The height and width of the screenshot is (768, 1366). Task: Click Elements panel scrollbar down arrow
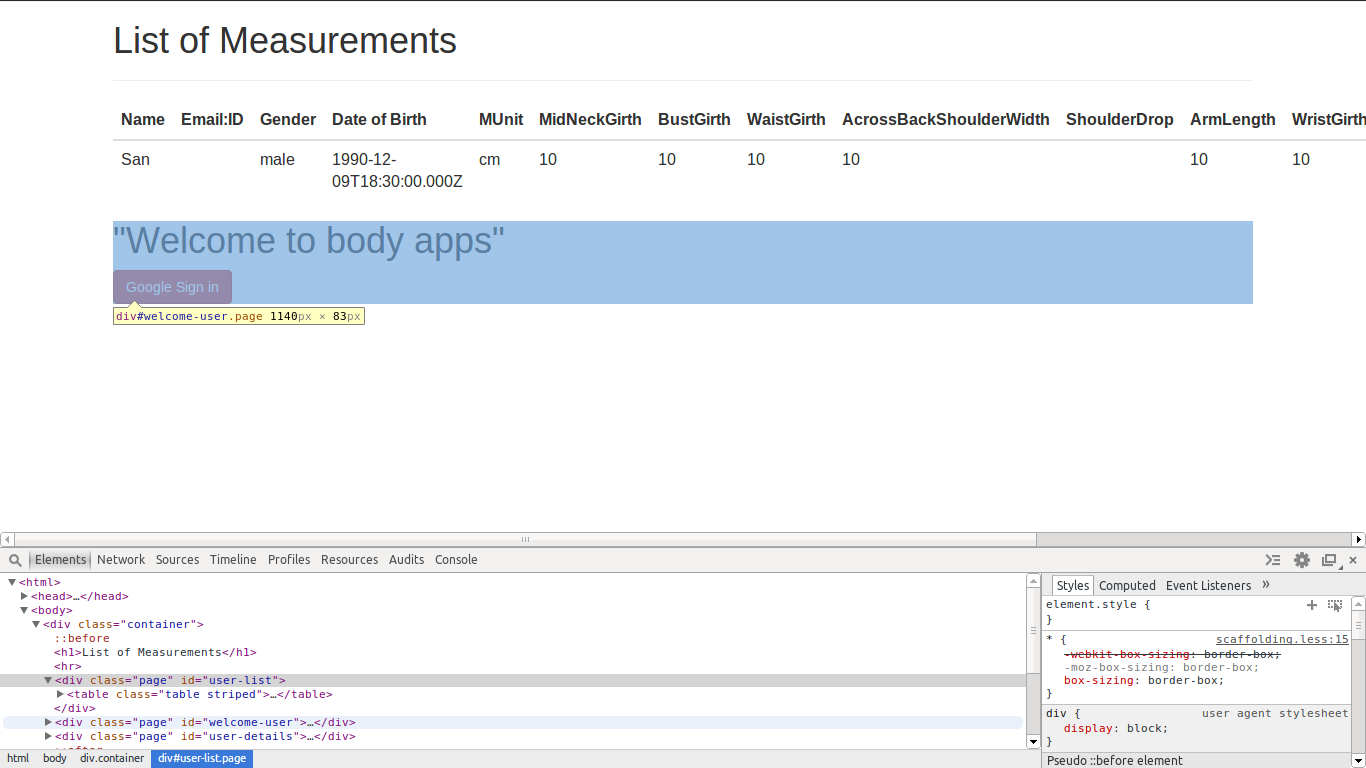pos(1034,741)
